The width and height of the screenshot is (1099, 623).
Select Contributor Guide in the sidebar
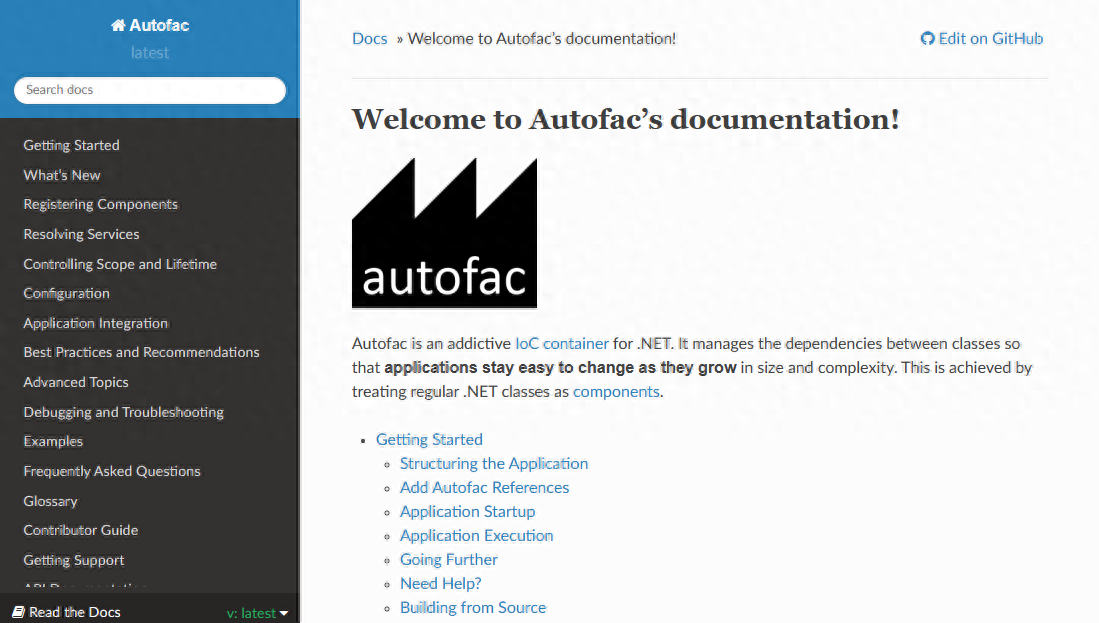click(81, 530)
